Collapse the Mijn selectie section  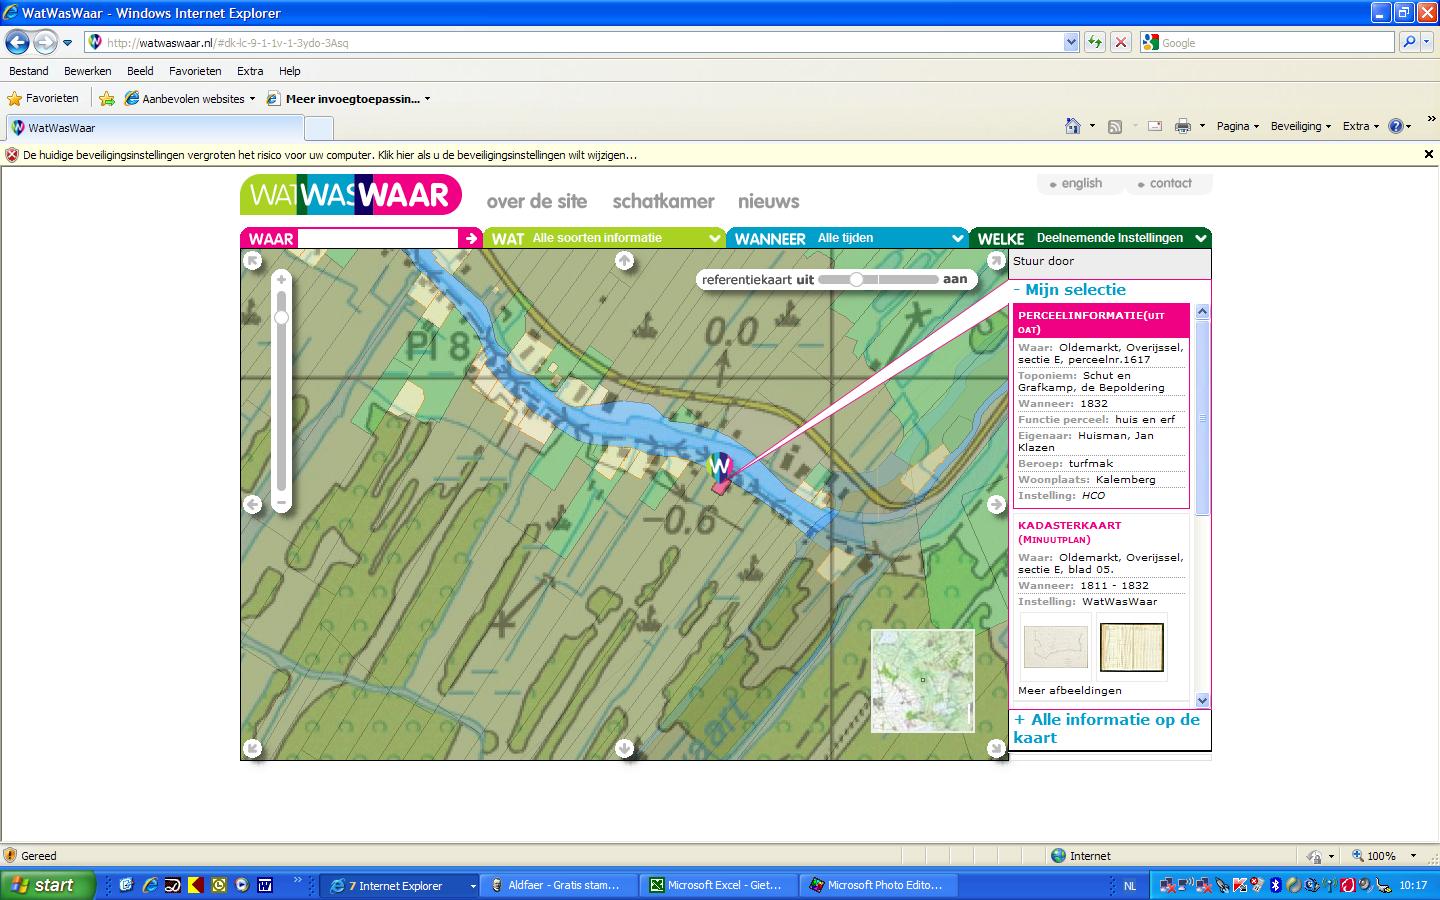point(1070,289)
